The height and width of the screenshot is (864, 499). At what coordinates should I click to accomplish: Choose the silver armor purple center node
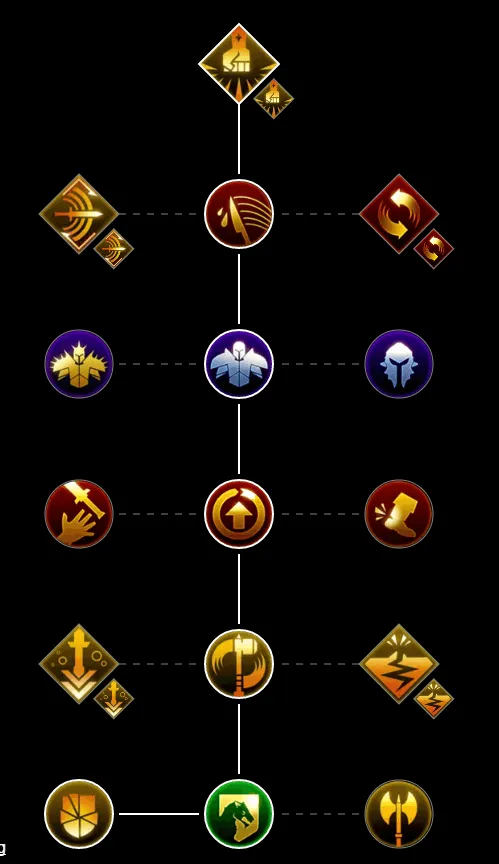point(238,364)
